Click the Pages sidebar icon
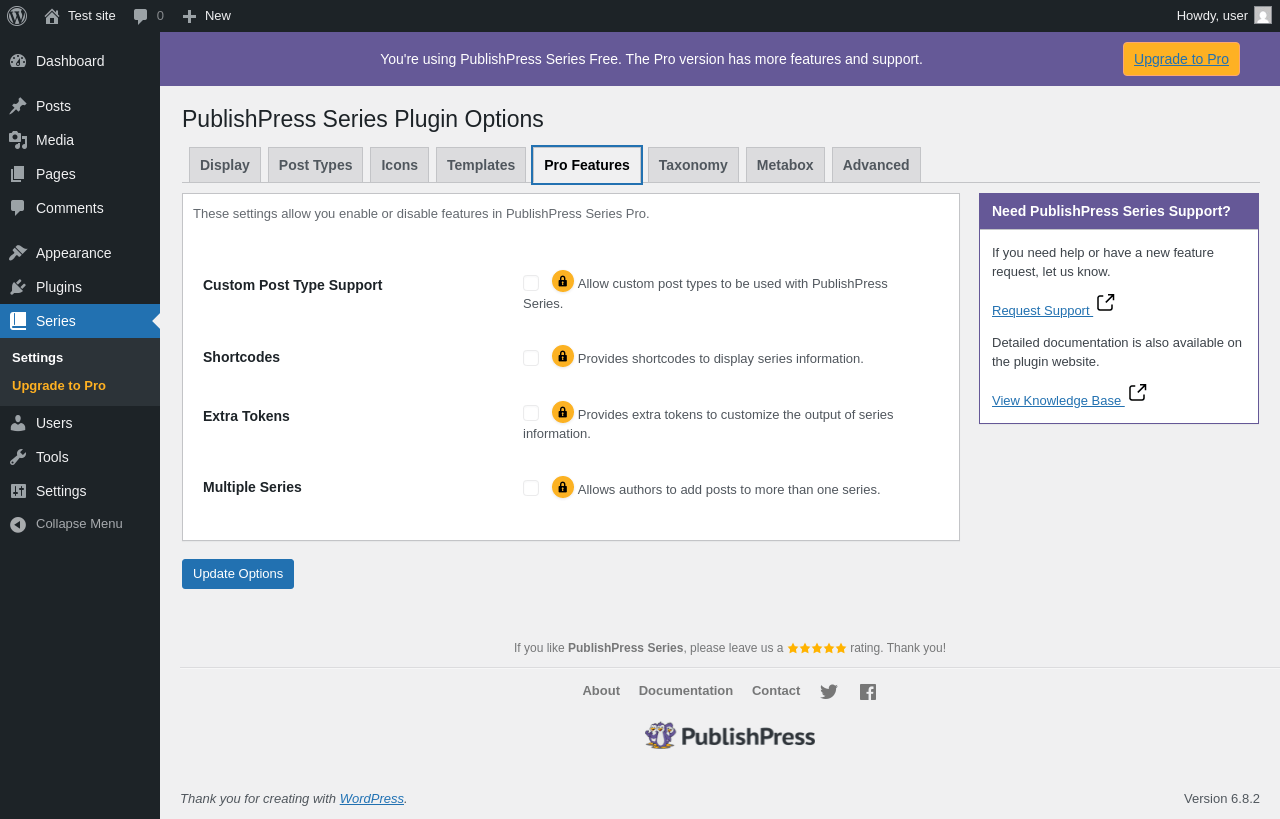Image resolution: width=1280 pixels, height=819 pixels. tap(18, 174)
